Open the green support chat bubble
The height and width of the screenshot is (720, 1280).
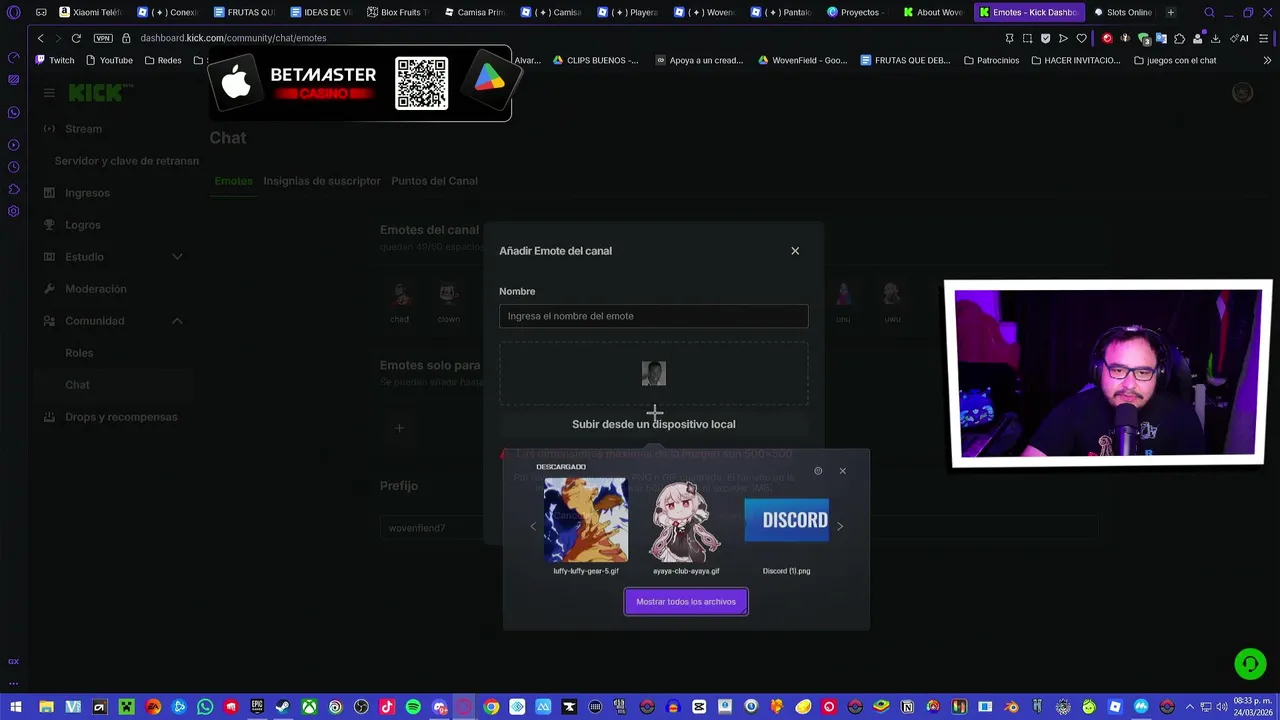pos(1250,664)
